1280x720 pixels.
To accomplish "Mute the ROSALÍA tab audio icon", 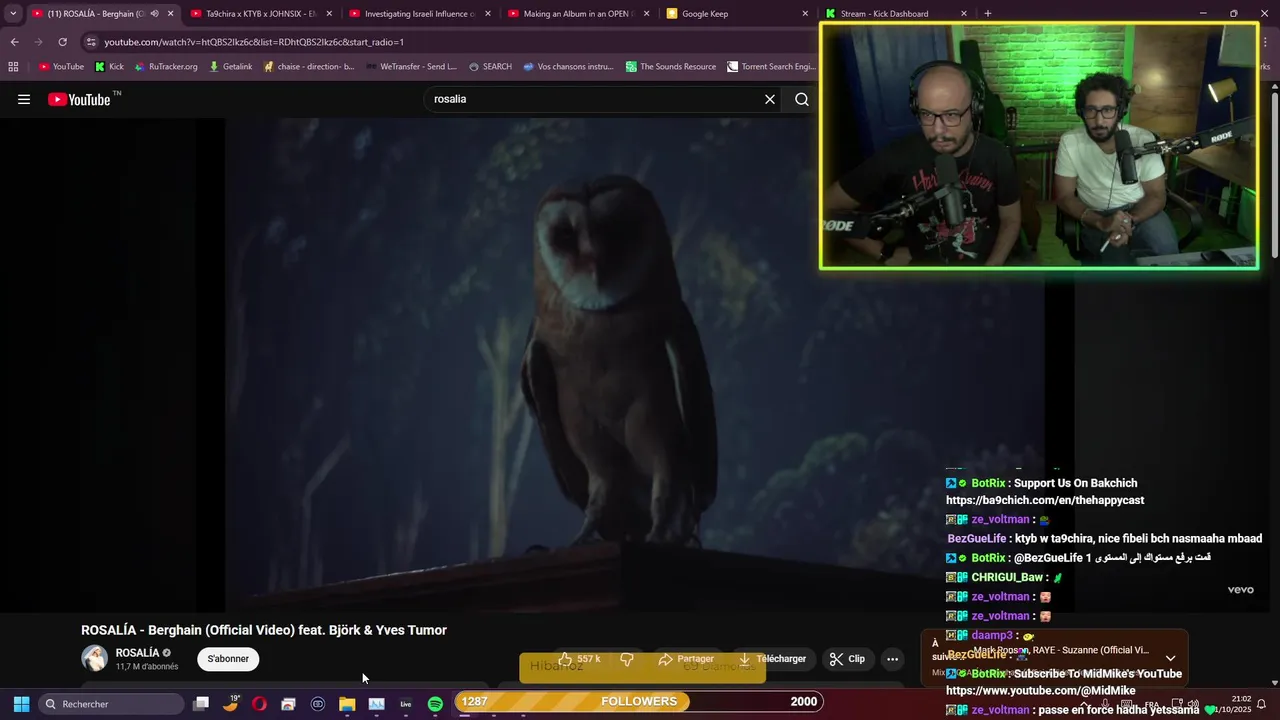I will (x=154, y=14).
